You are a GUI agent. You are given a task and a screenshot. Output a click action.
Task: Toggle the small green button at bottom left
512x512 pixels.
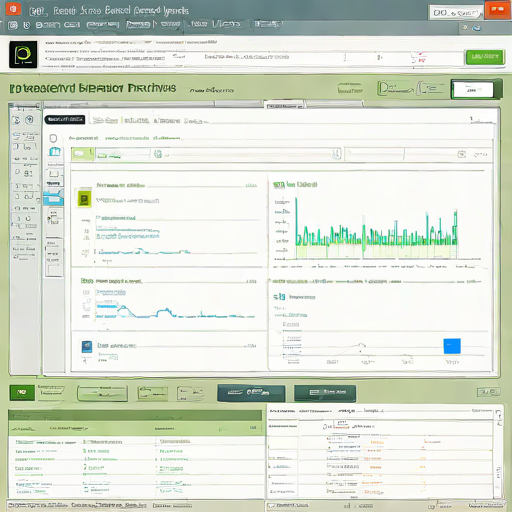pyautogui.click(x=22, y=392)
